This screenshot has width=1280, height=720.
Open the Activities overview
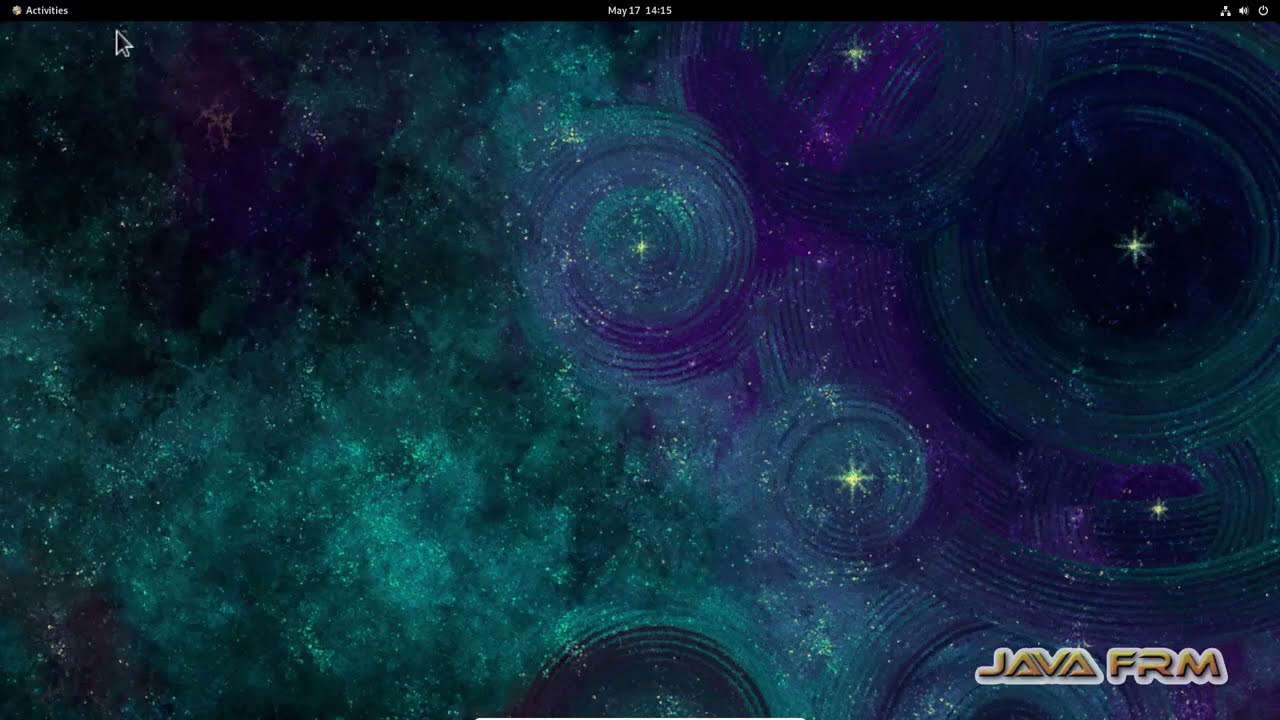(40, 10)
